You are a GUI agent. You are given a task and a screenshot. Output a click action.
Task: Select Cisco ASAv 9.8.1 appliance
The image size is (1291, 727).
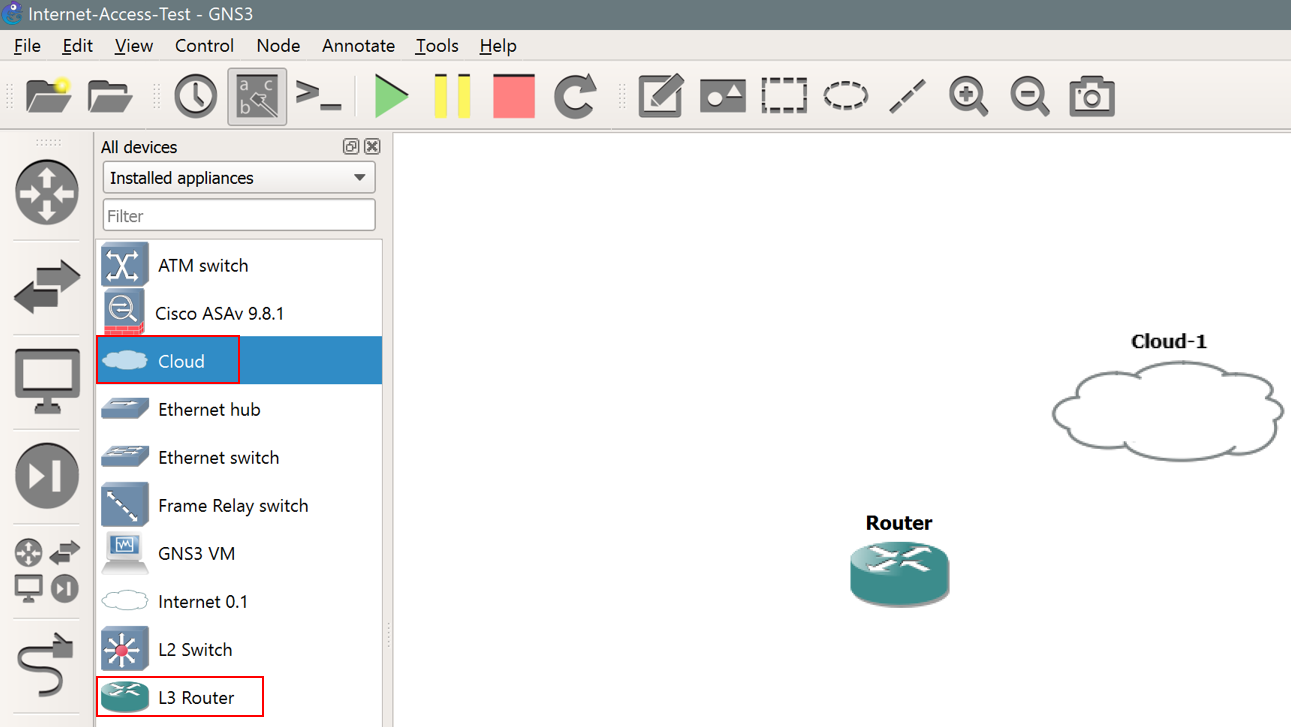pyautogui.click(x=220, y=313)
